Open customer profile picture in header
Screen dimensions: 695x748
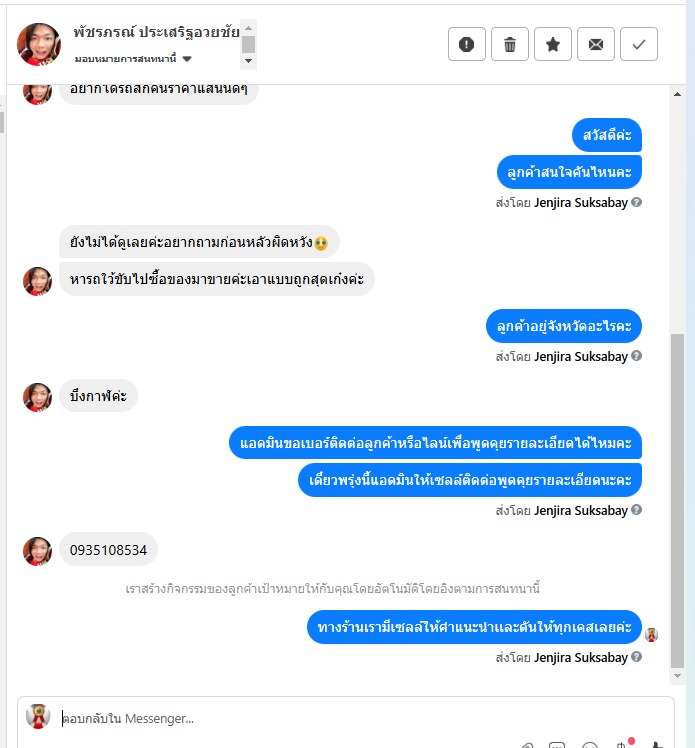point(39,44)
